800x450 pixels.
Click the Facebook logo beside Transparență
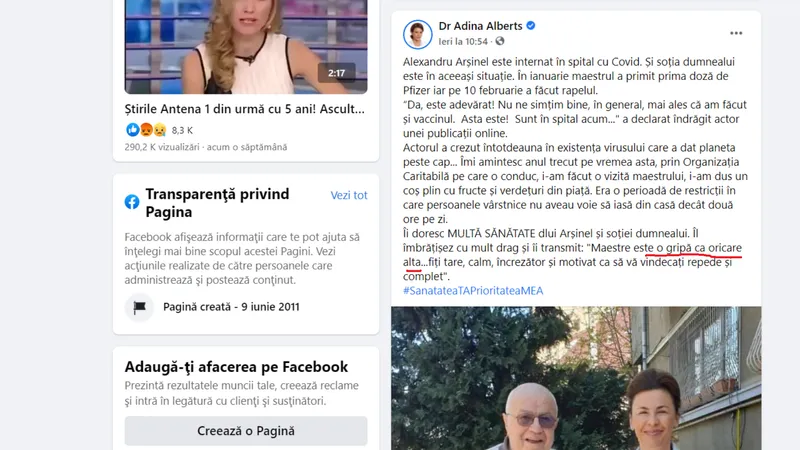(132, 202)
